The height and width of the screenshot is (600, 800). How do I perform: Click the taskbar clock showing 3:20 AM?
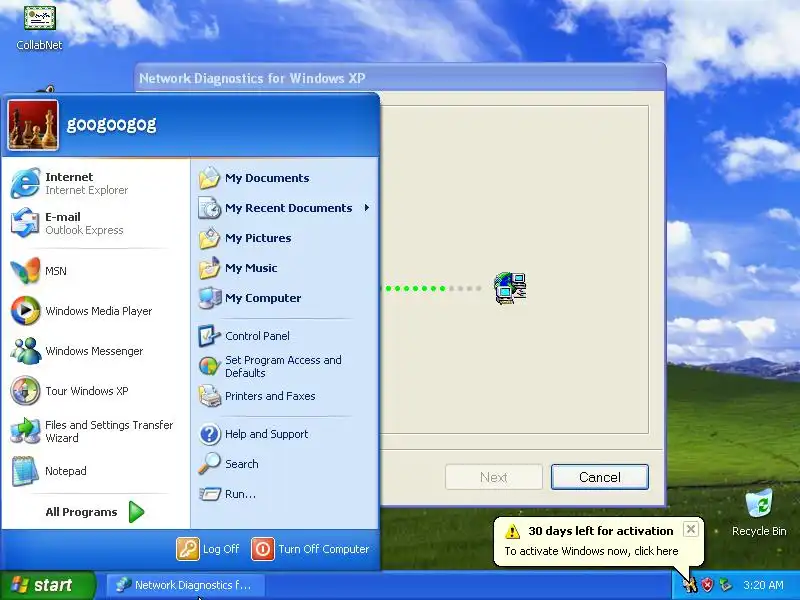(763, 585)
